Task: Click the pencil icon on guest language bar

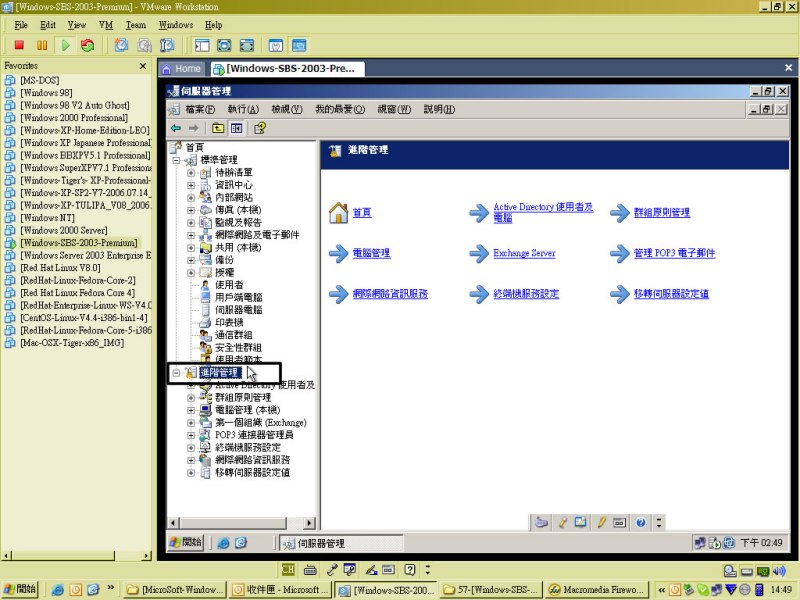Action: [x=602, y=522]
